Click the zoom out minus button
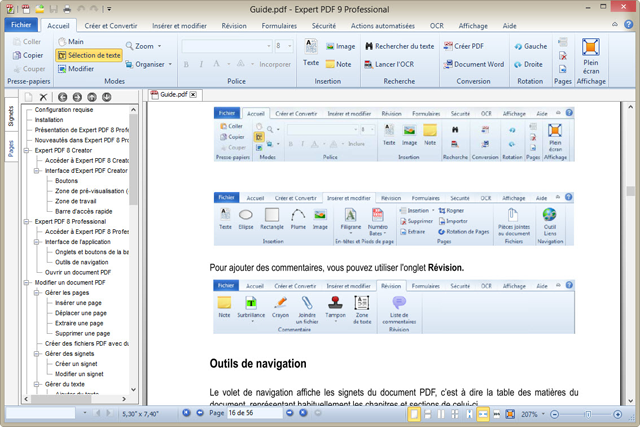 554,414
